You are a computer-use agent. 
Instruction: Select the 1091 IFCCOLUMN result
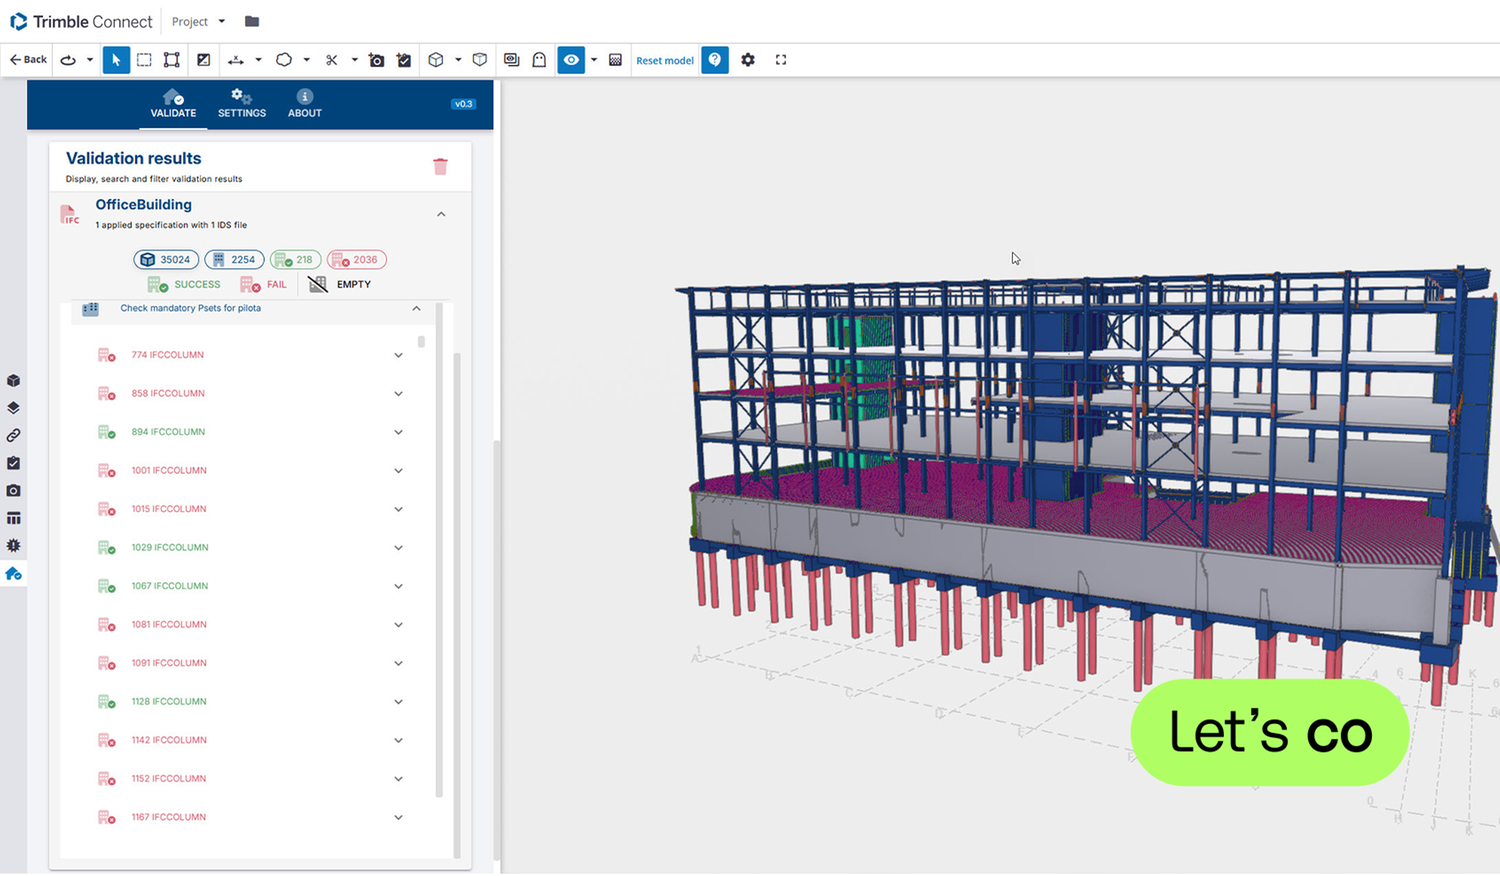[169, 663]
